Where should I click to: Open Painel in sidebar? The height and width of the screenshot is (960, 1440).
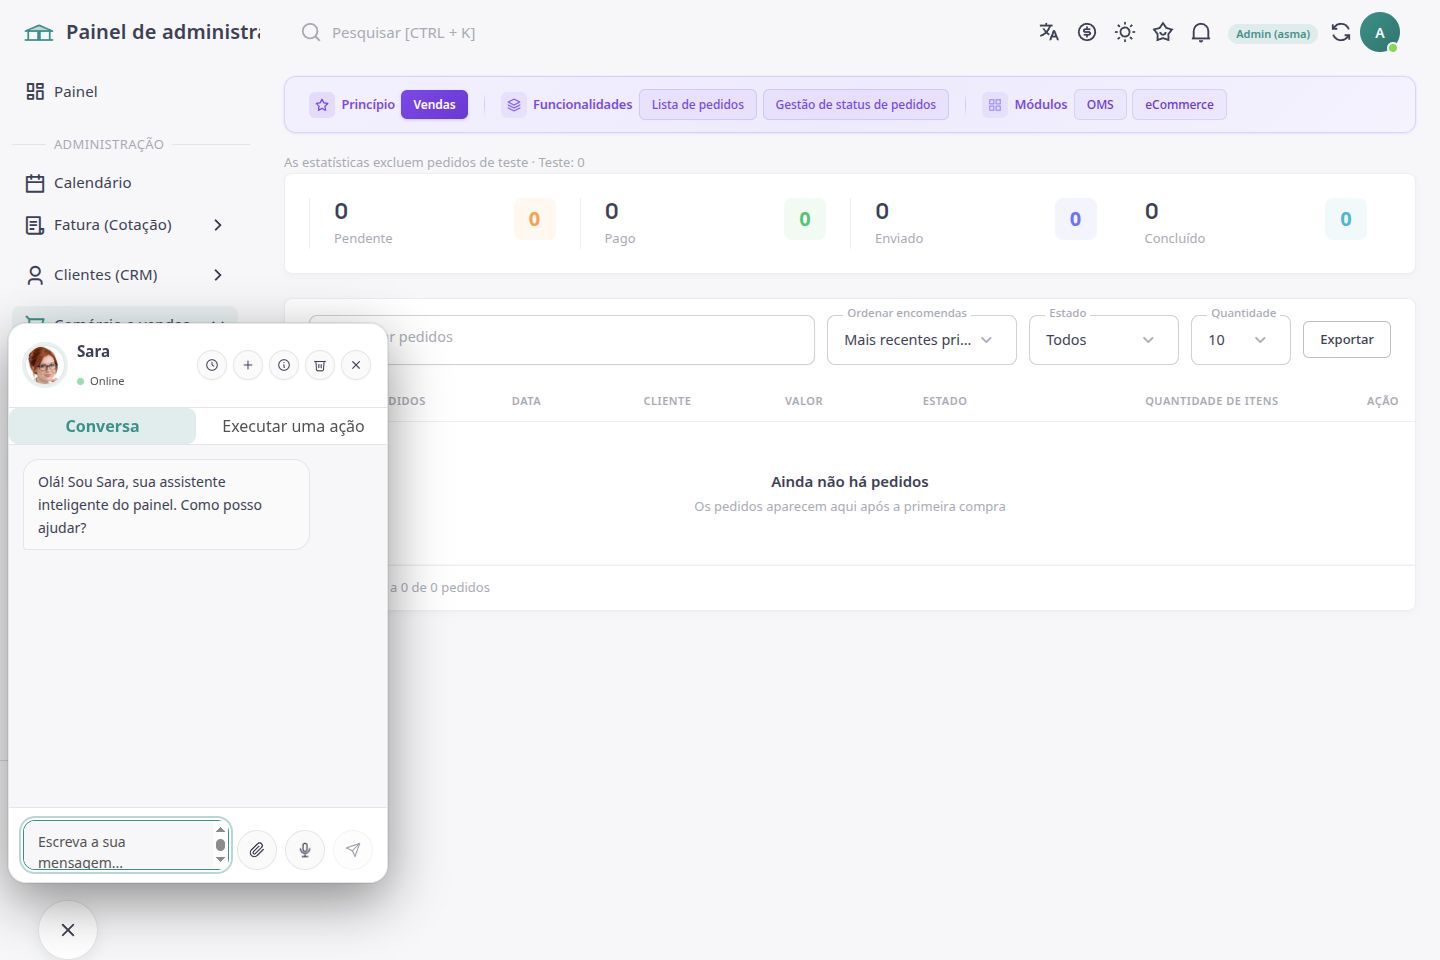pos(125,91)
